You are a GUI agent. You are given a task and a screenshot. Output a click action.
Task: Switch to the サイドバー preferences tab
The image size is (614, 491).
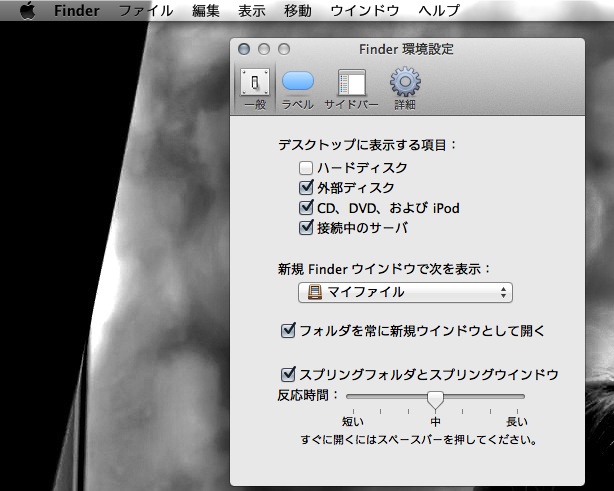coord(351,88)
